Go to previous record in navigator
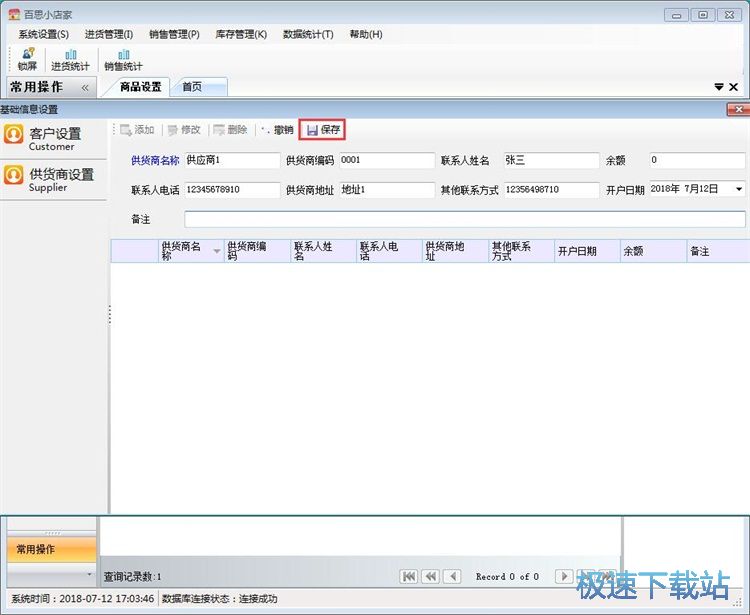 click(x=452, y=577)
